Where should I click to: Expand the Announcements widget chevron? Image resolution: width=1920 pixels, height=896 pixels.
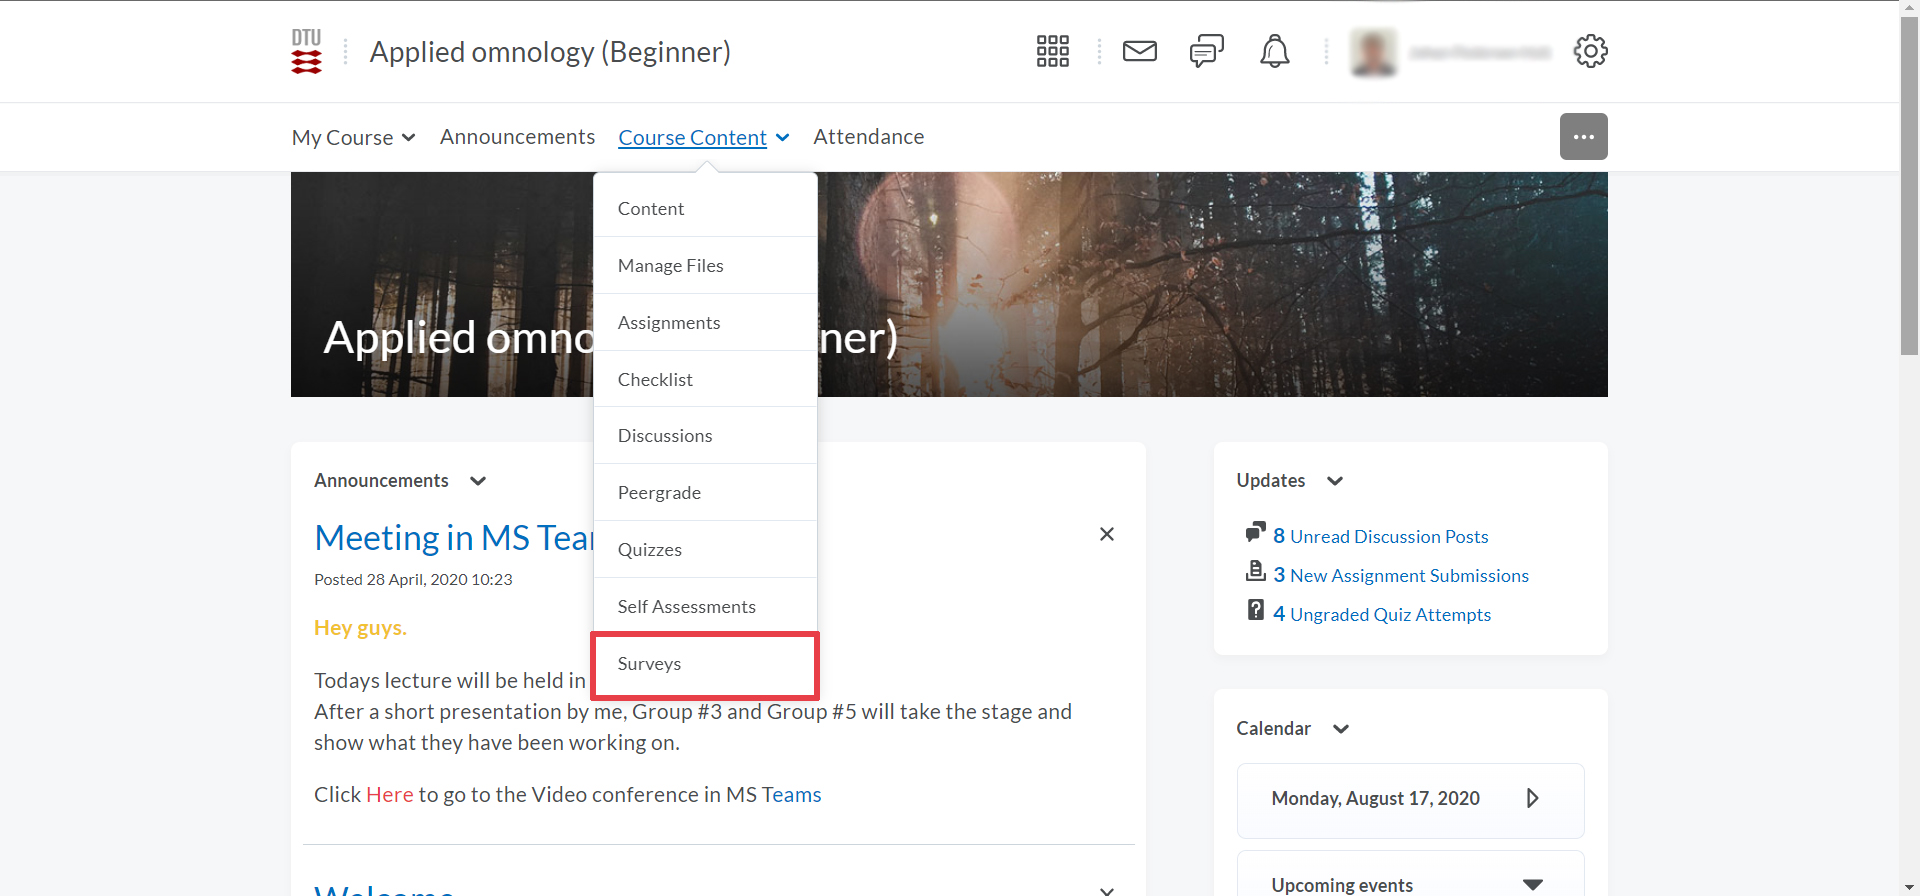pyautogui.click(x=478, y=481)
